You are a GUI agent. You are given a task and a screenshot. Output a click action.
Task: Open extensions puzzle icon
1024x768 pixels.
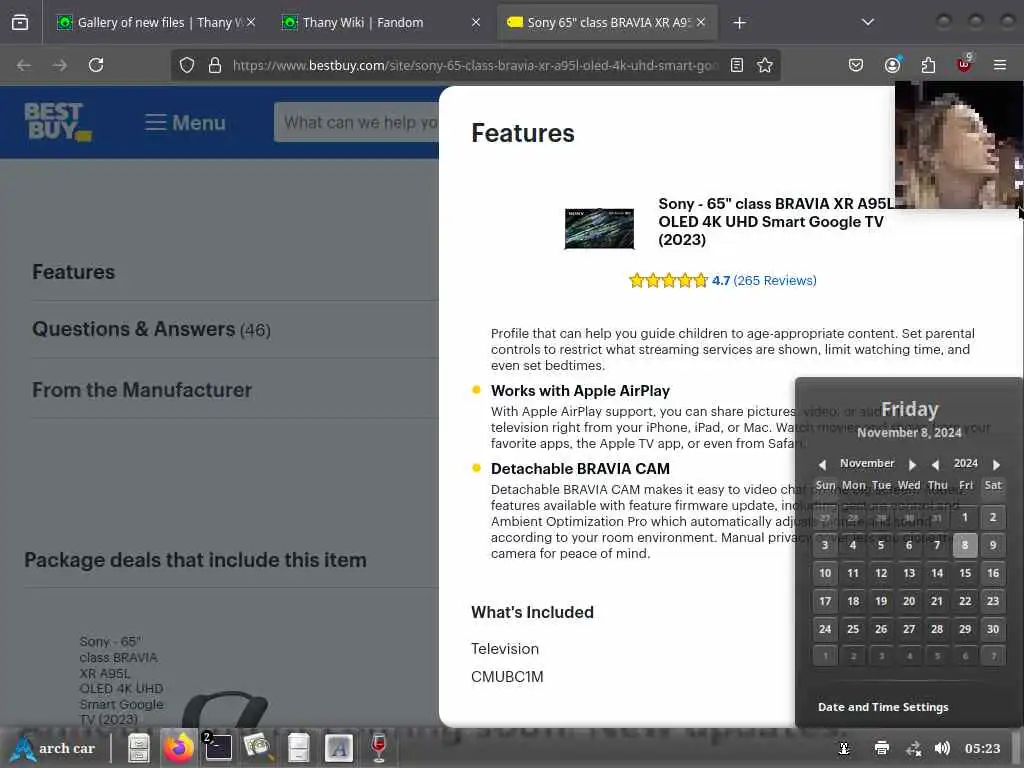point(928,65)
